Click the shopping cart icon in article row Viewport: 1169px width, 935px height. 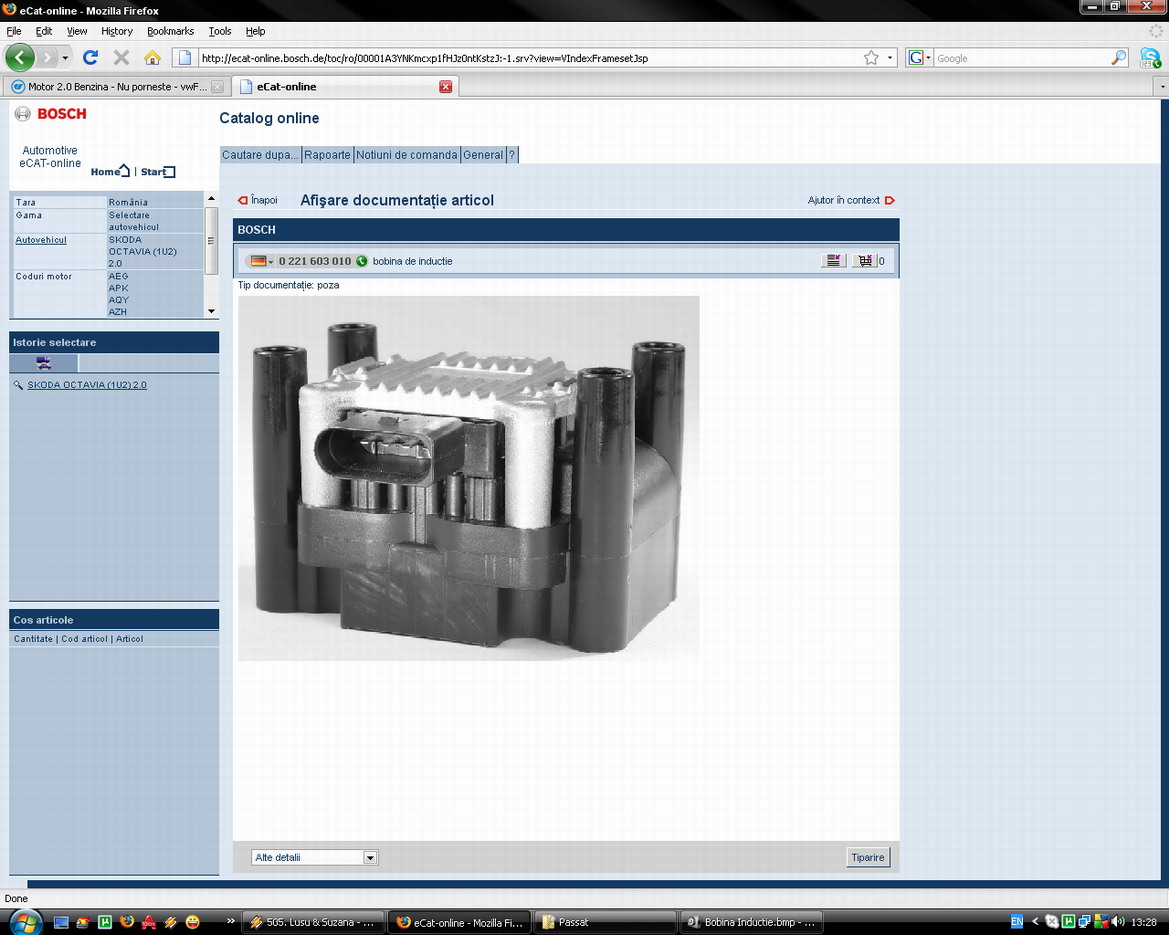[864, 261]
